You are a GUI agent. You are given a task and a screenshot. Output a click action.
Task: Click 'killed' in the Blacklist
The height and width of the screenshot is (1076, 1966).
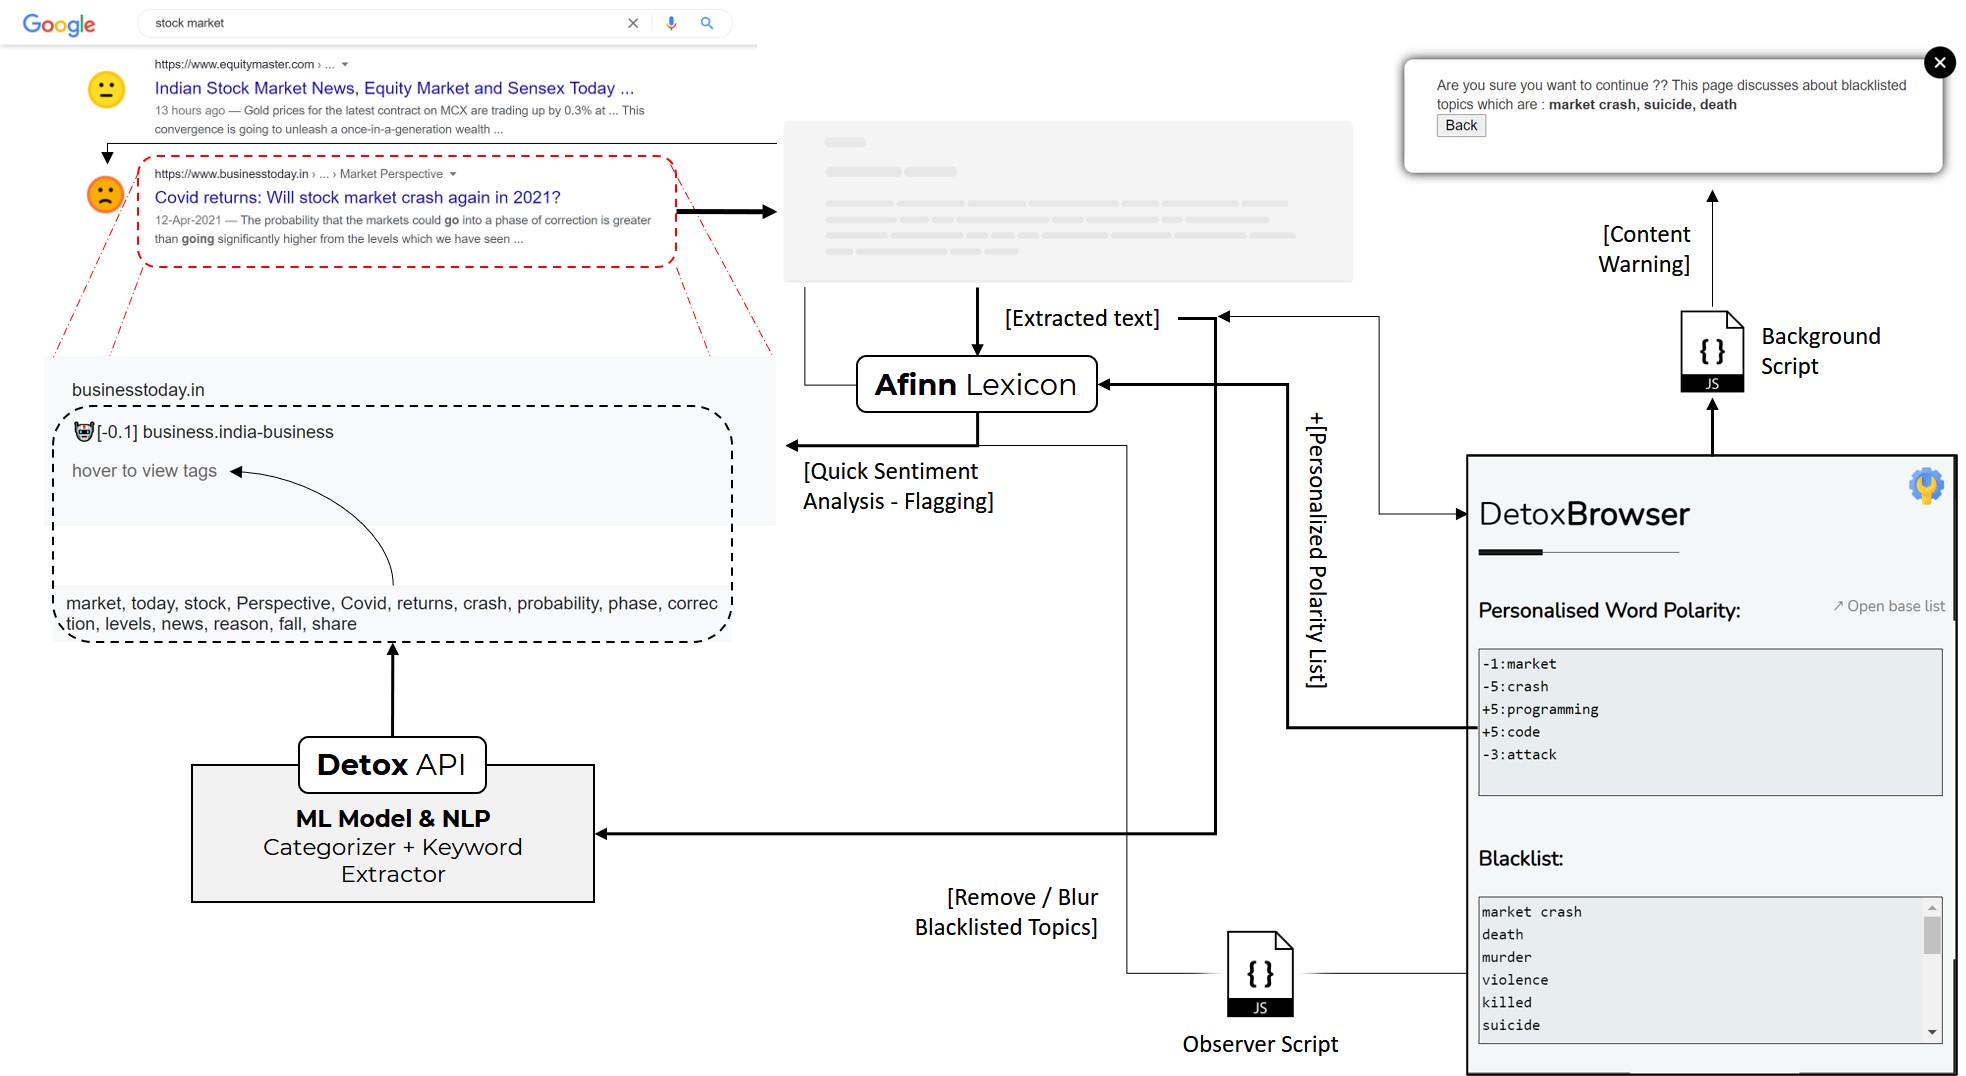1507,1003
